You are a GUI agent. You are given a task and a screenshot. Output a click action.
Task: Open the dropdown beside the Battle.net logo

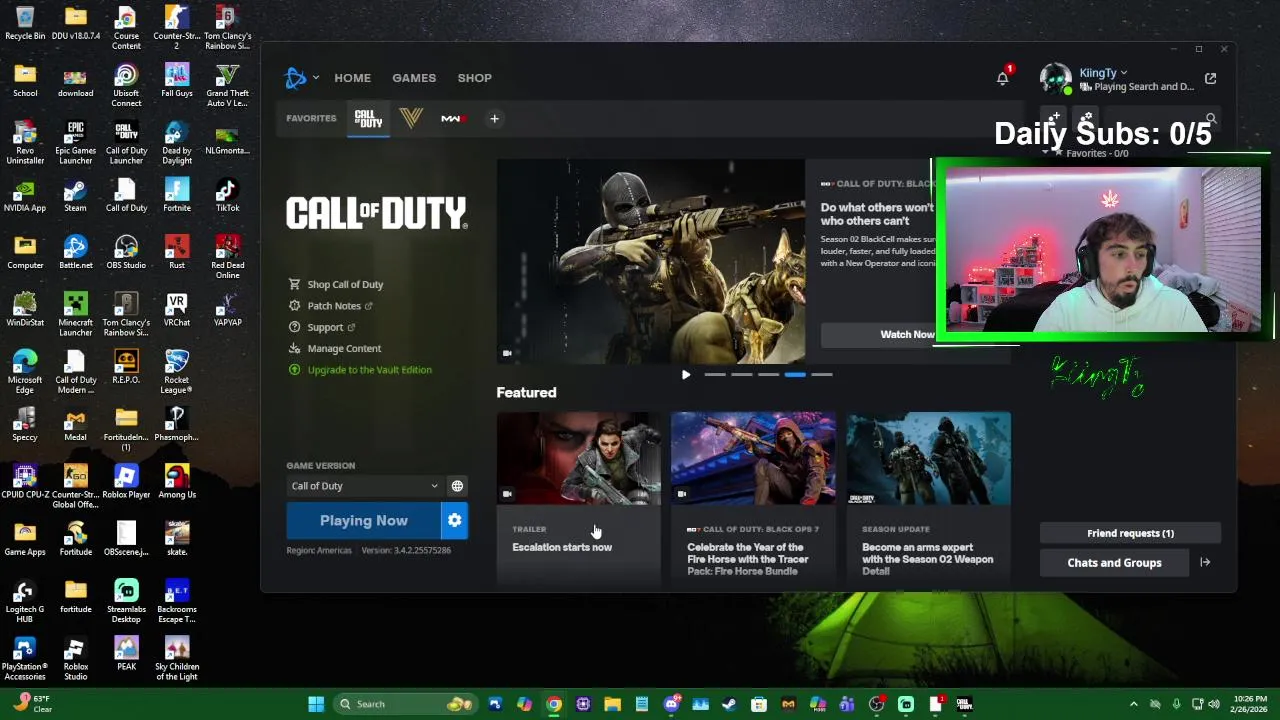tap(316, 77)
